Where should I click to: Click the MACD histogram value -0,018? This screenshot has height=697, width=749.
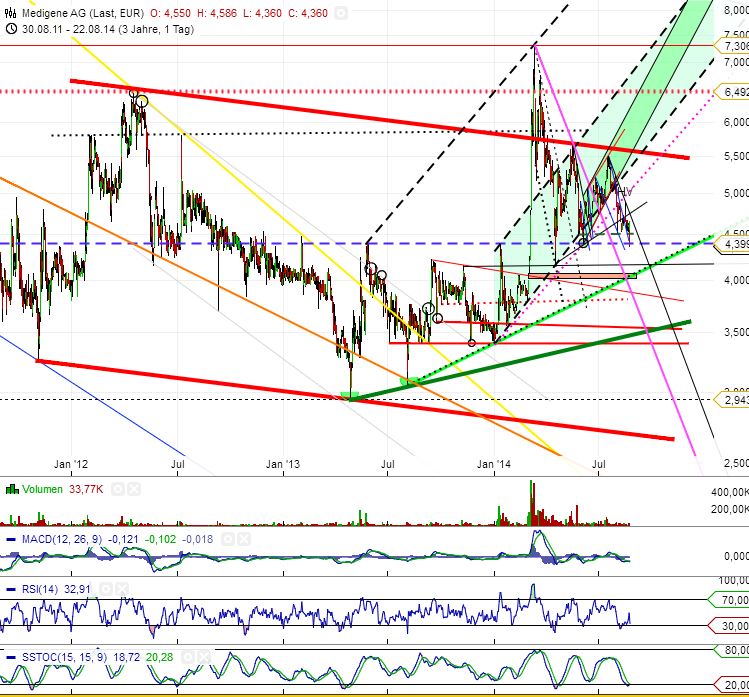point(198,539)
